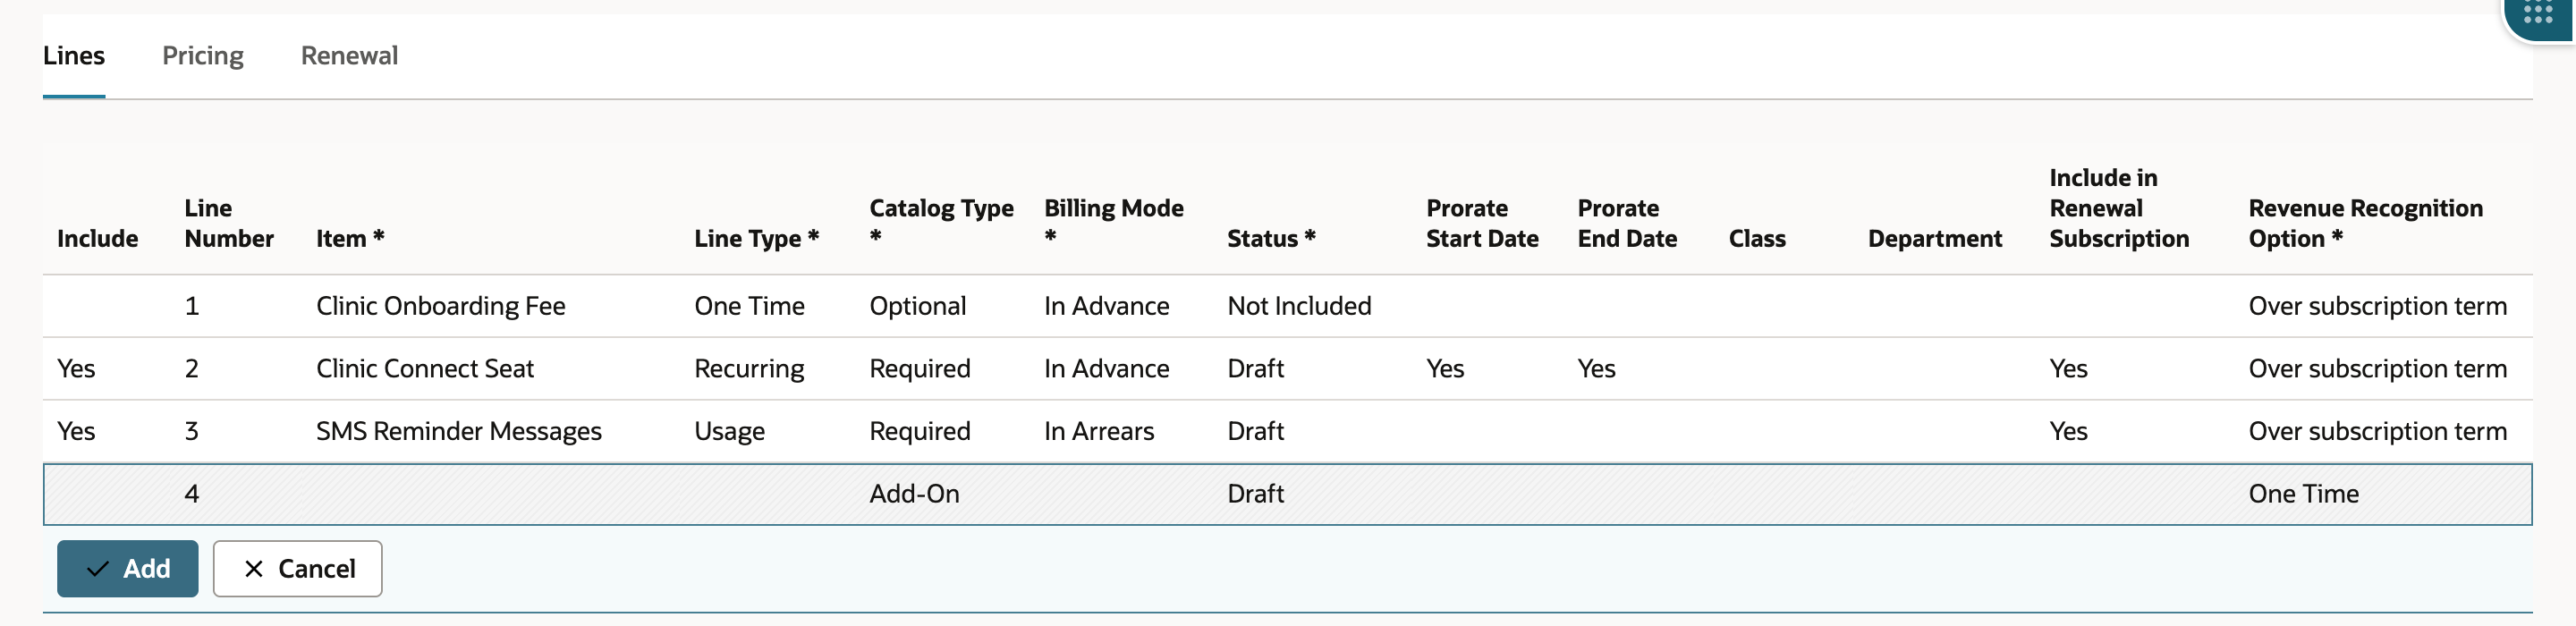
Task: Click In Advance in Clinic Connect Seat row
Action: (x=1106, y=369)
